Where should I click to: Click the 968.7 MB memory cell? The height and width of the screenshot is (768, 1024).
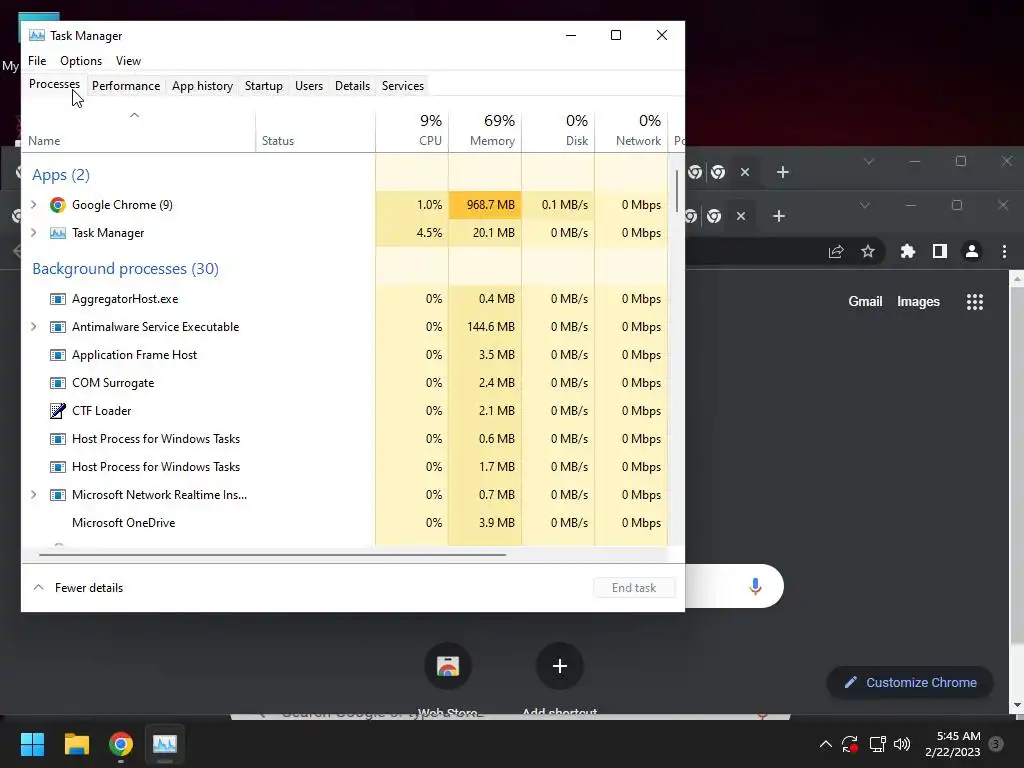485,205
